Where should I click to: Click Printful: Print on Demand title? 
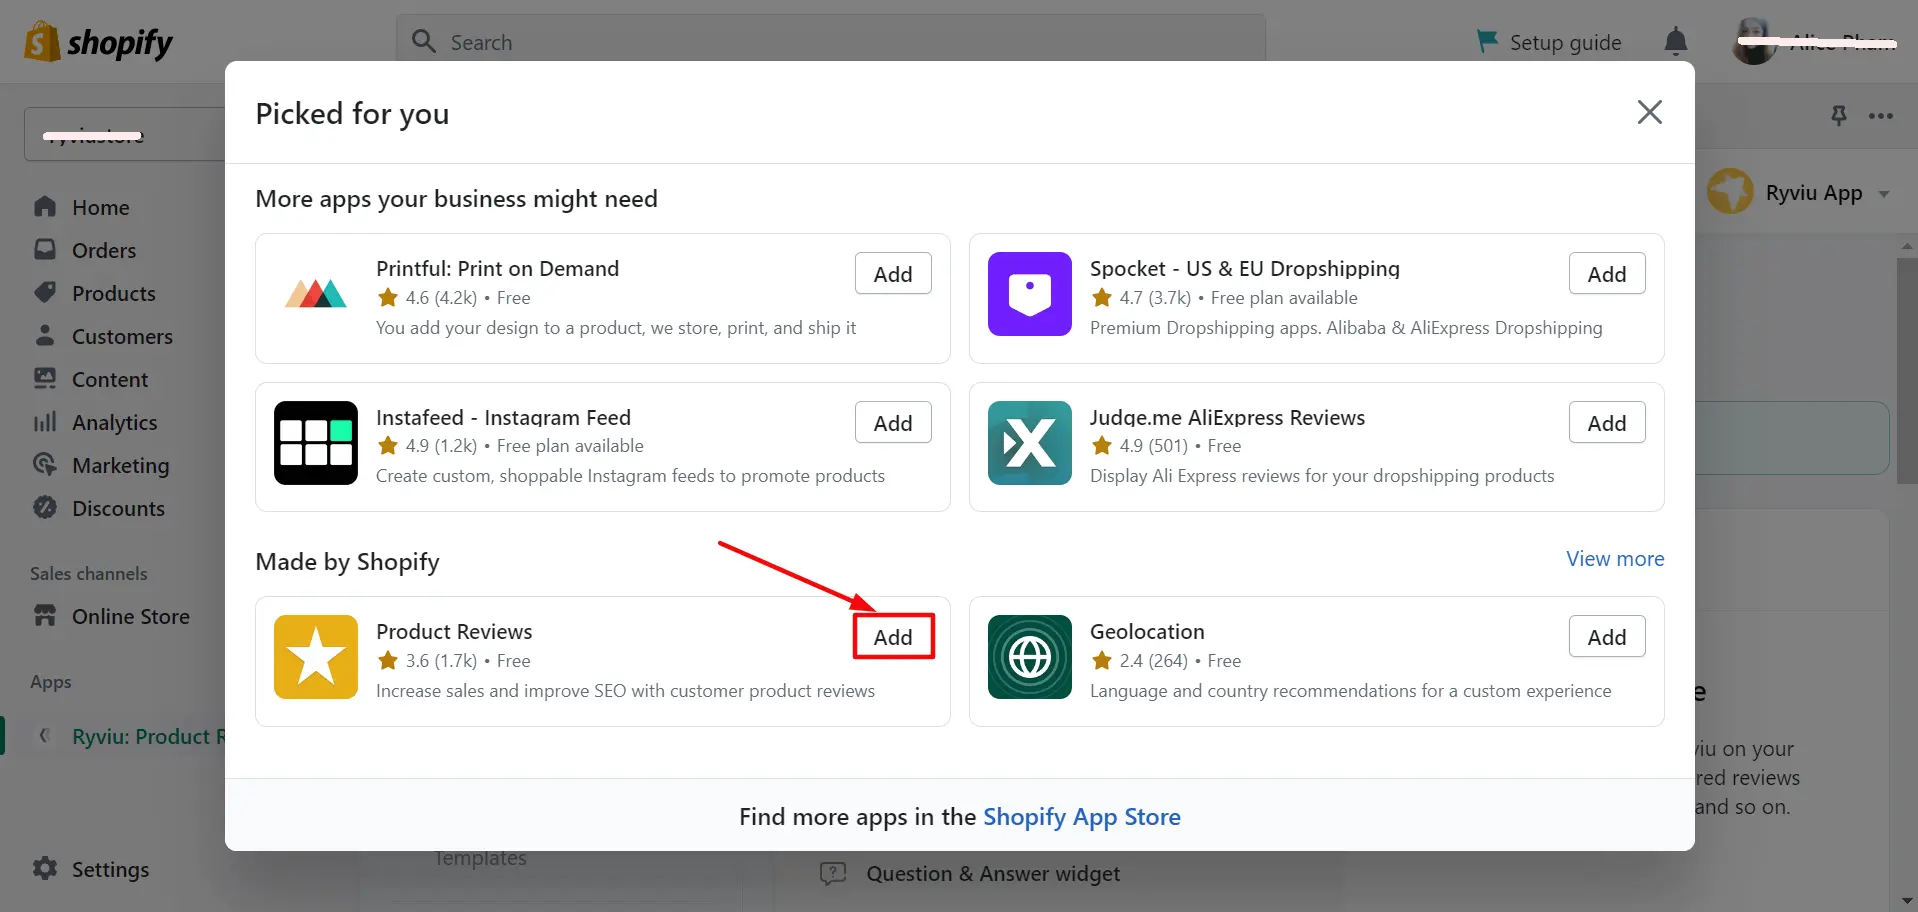[498, 269]
